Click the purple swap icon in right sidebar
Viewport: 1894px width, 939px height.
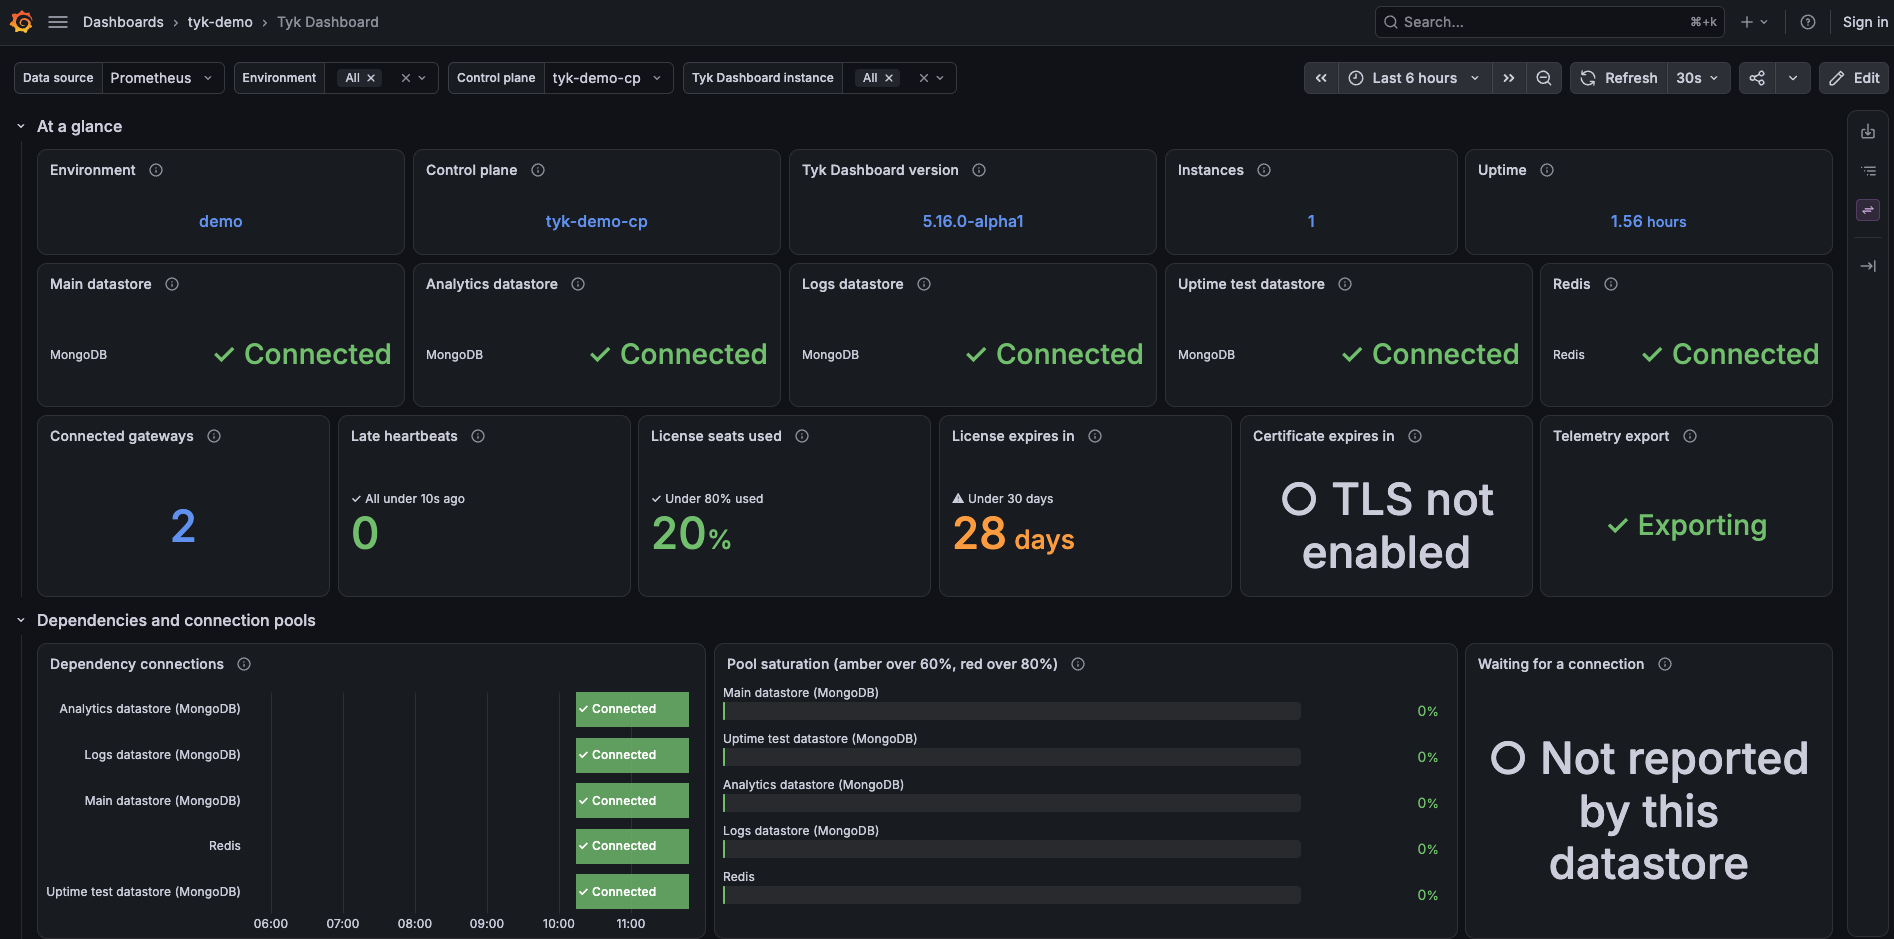[x=1868, y=210]
